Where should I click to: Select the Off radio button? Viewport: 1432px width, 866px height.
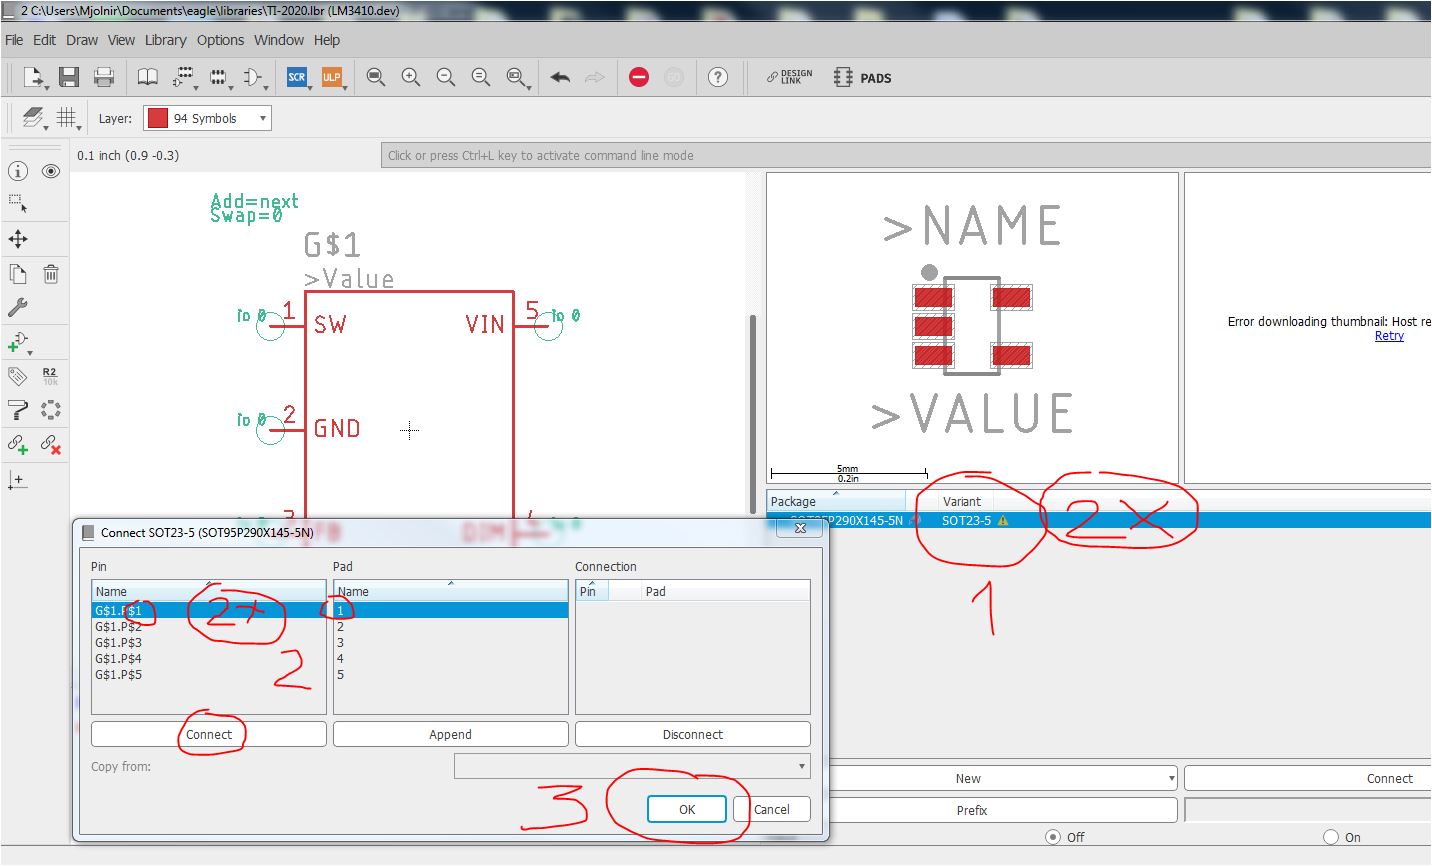coord(1052,837)
